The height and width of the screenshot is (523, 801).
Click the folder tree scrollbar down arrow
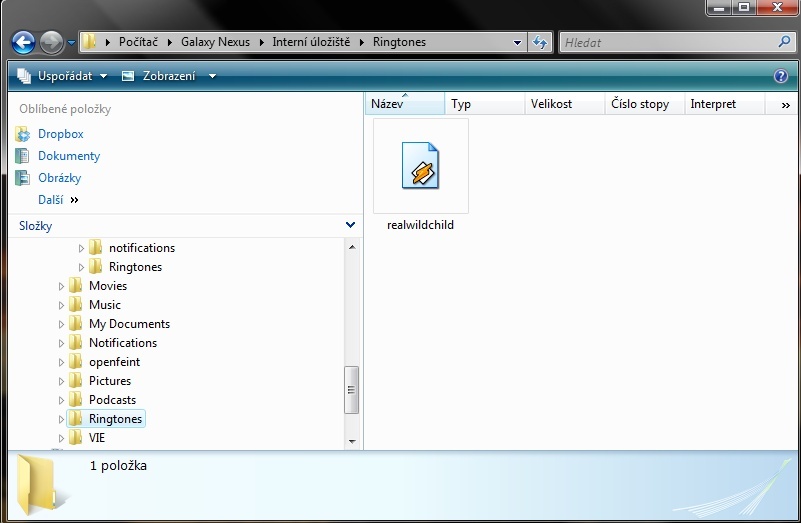coord(351,440)
